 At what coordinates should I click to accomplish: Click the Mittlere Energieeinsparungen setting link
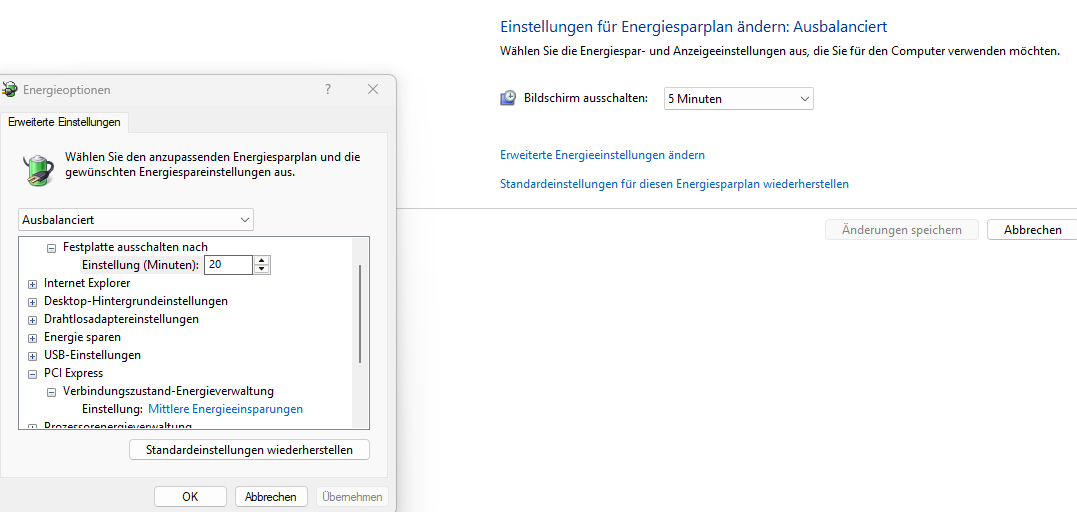(x=225, y=409)
